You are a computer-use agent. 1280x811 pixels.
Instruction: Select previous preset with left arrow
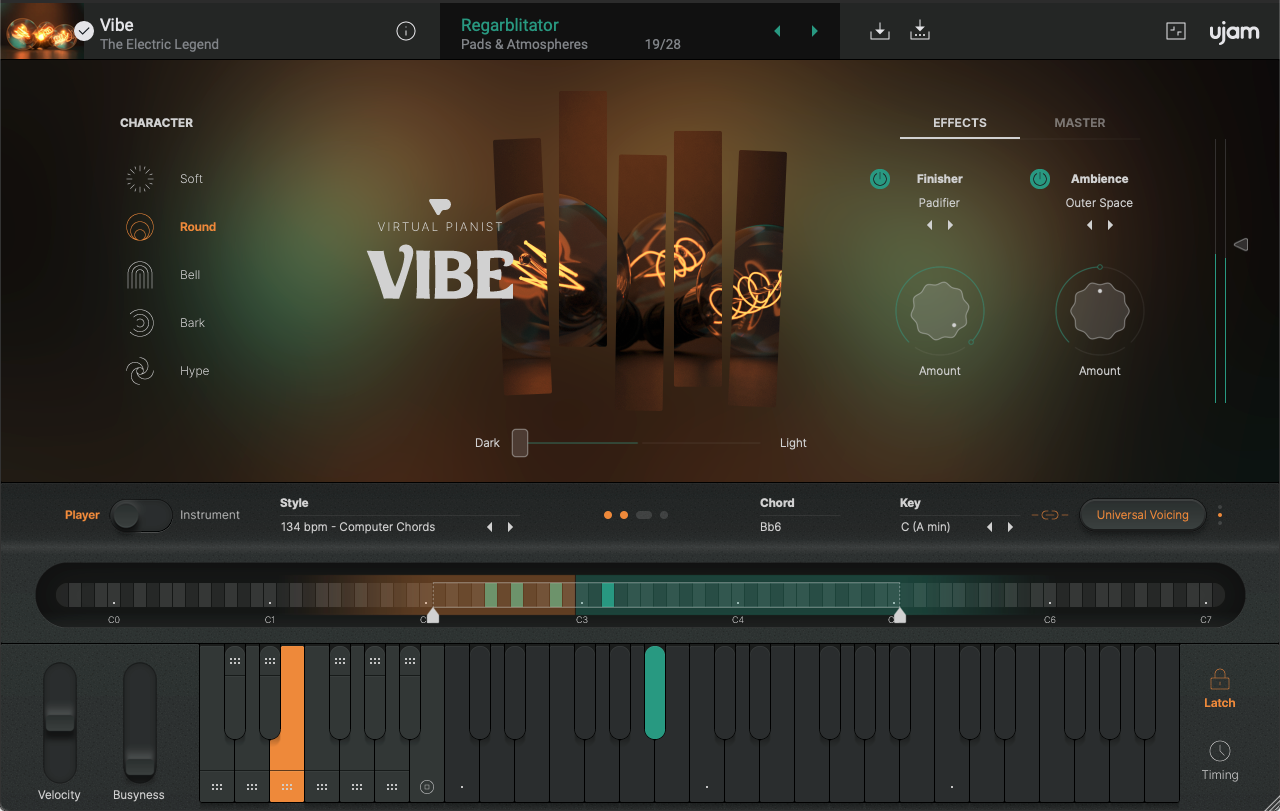777,31
